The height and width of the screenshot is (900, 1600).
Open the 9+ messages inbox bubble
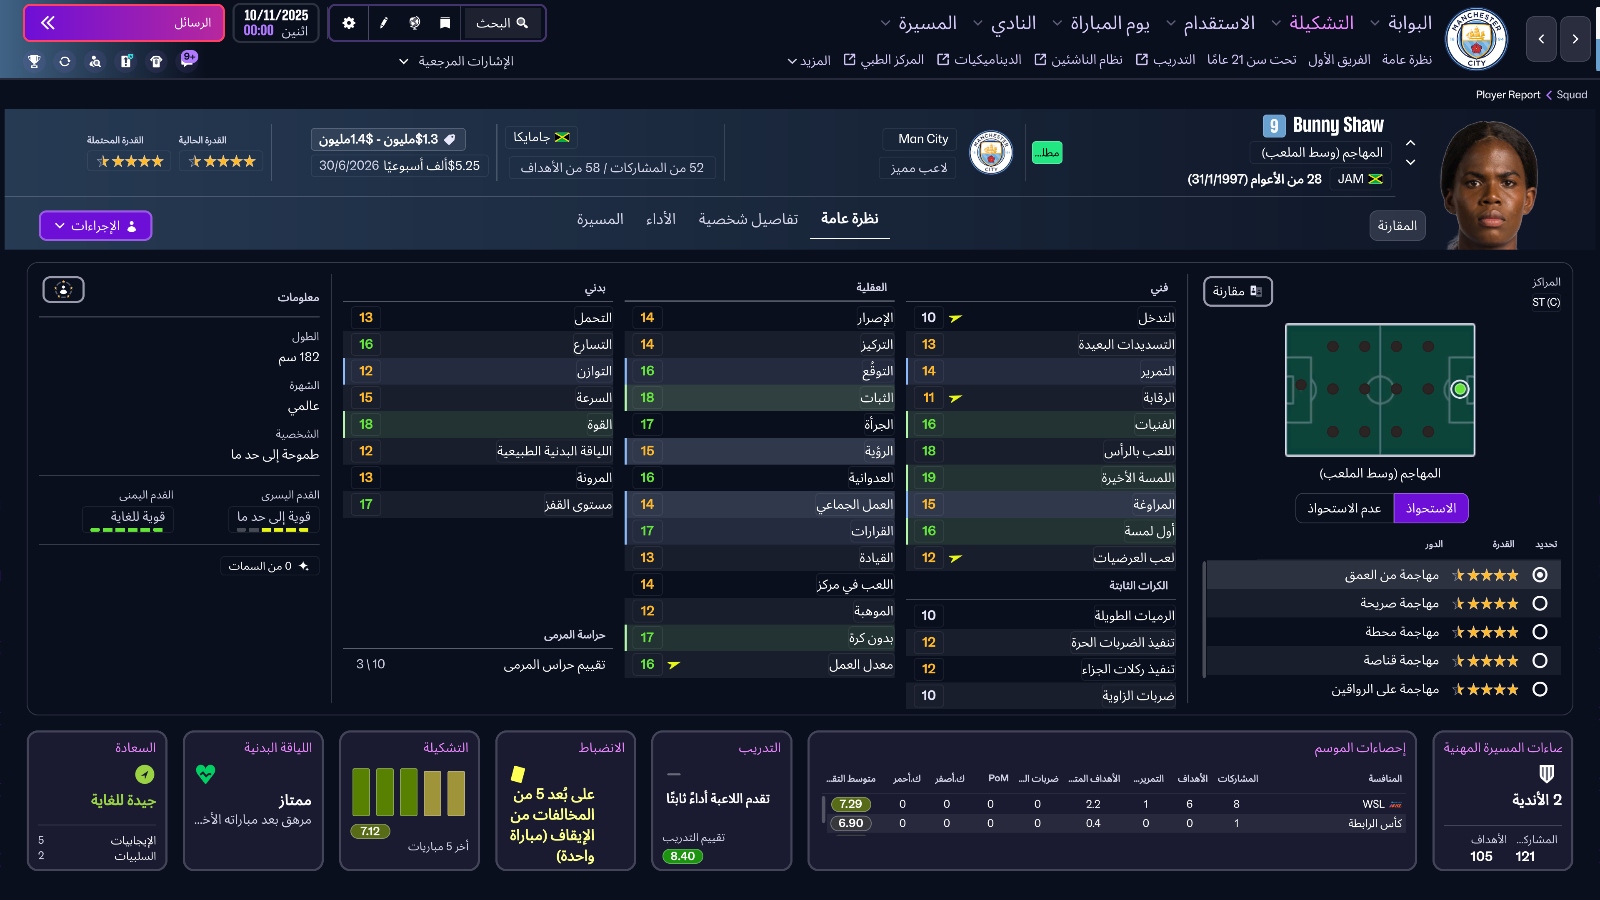(188, 61)
